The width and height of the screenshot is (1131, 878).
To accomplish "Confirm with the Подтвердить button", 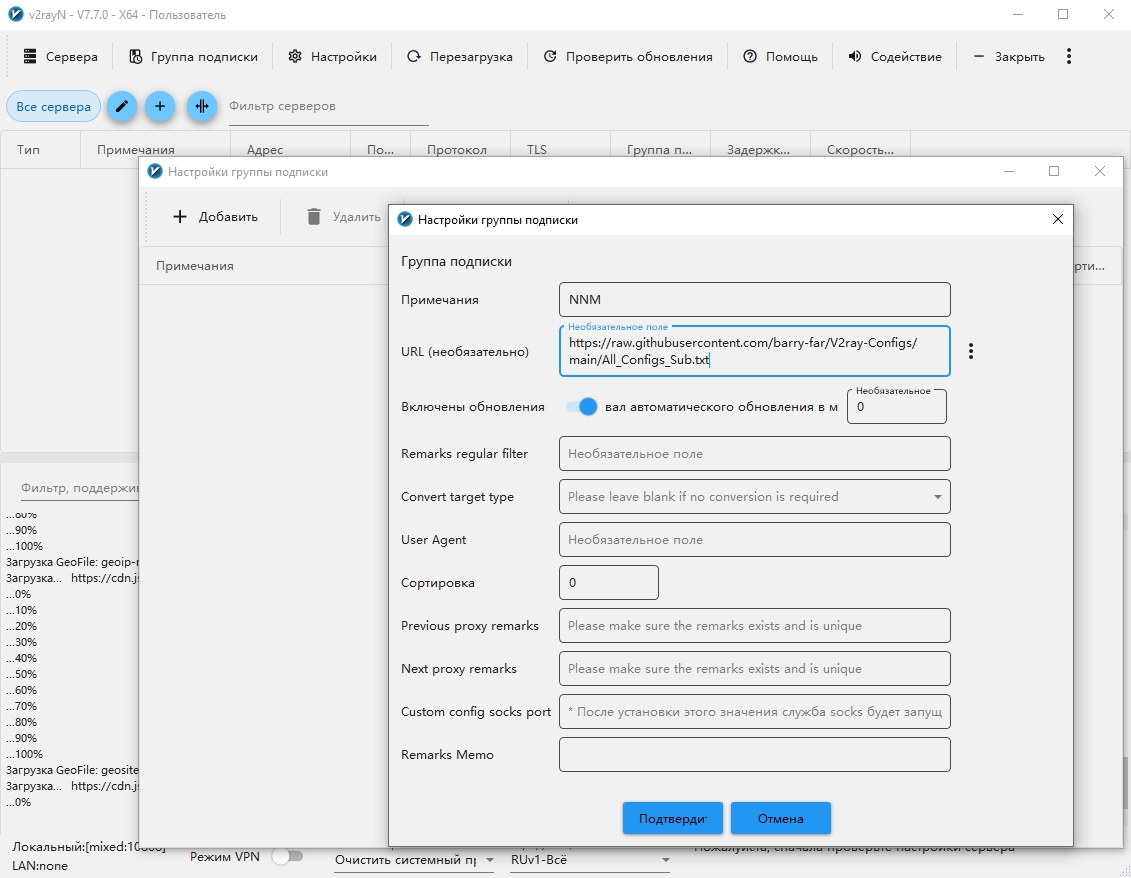I will pyautogui.click(x=672, y=818).
